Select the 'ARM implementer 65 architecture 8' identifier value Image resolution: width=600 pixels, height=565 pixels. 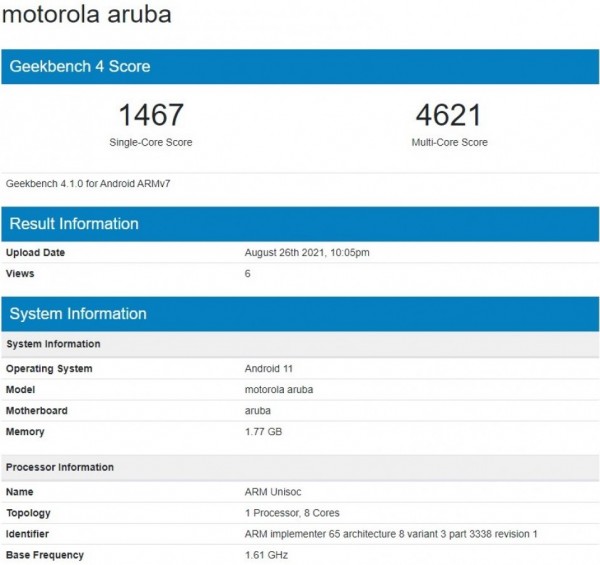click(x=391, y=534)
